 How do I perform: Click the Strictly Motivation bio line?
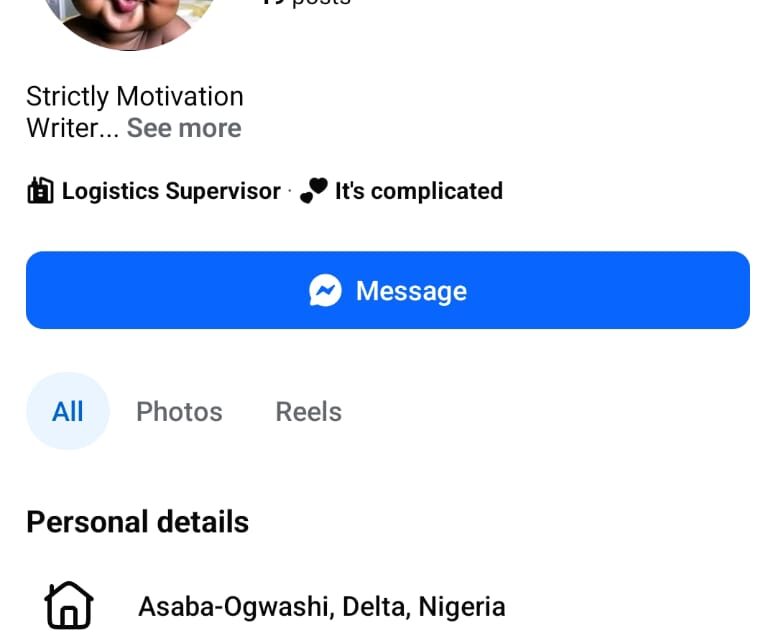pyautogui.click(x=135, y=97)
